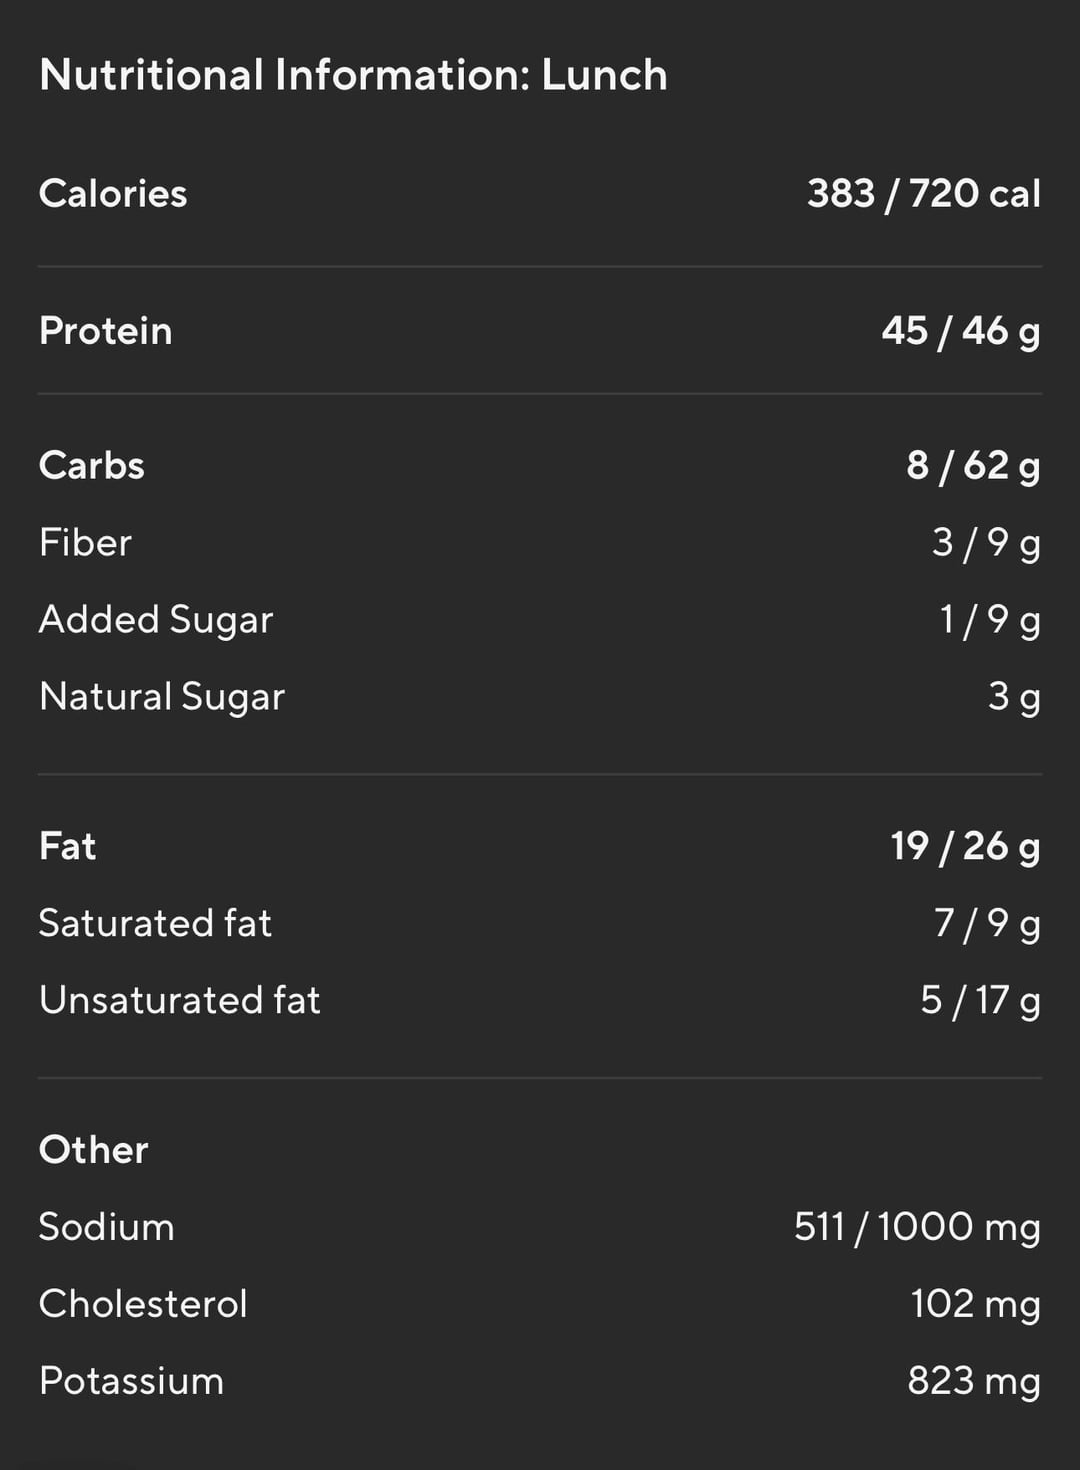Select the 102 mg cholesterol value
This screenshot has width=1080, height=1470.
(976, 1304)
